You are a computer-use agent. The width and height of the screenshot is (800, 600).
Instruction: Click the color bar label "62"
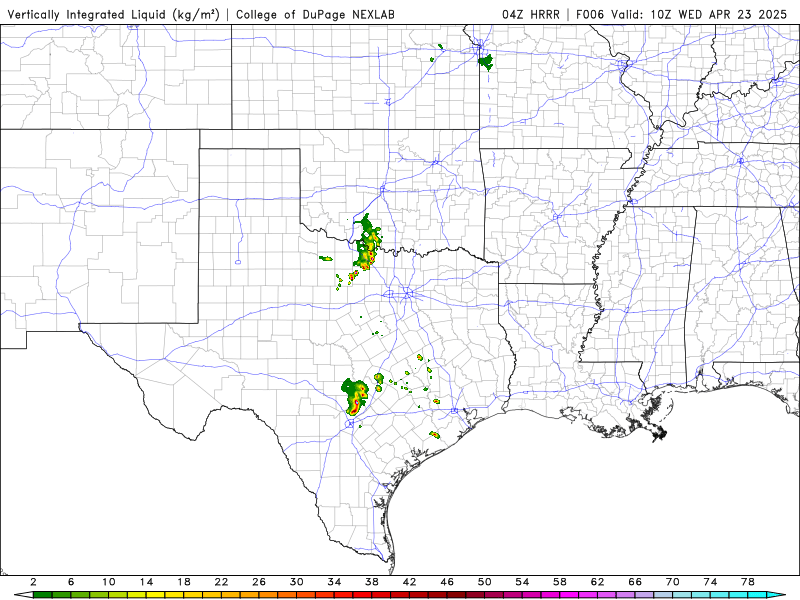597,582
